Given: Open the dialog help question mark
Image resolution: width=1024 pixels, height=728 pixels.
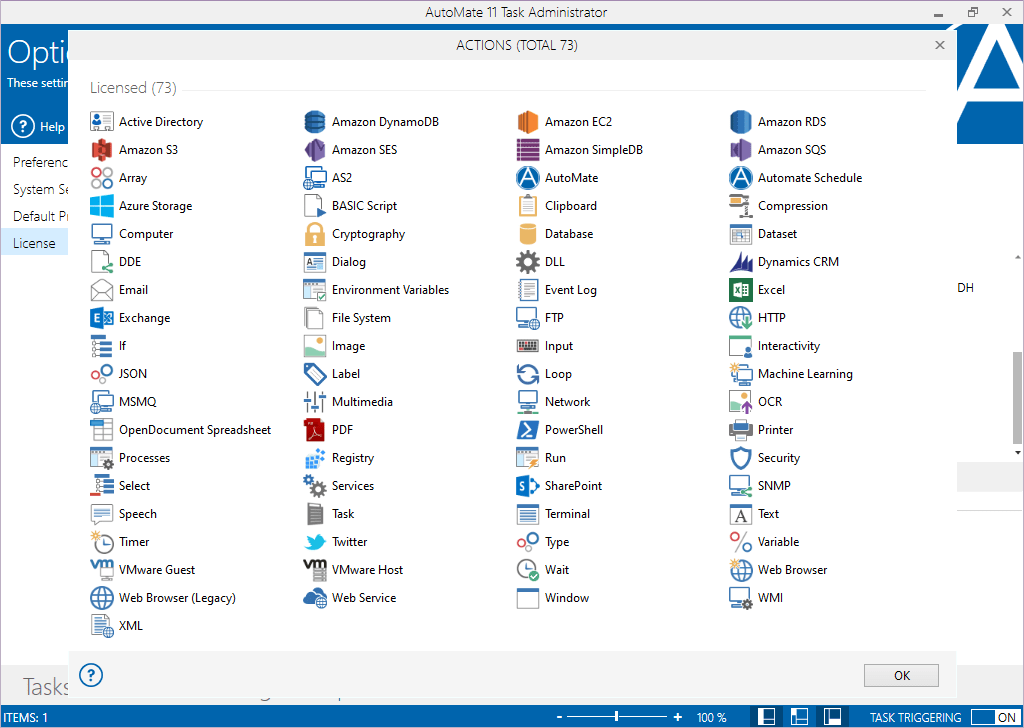Looking at the screenshot, I should pyautogui.click(x=91, y=675).
